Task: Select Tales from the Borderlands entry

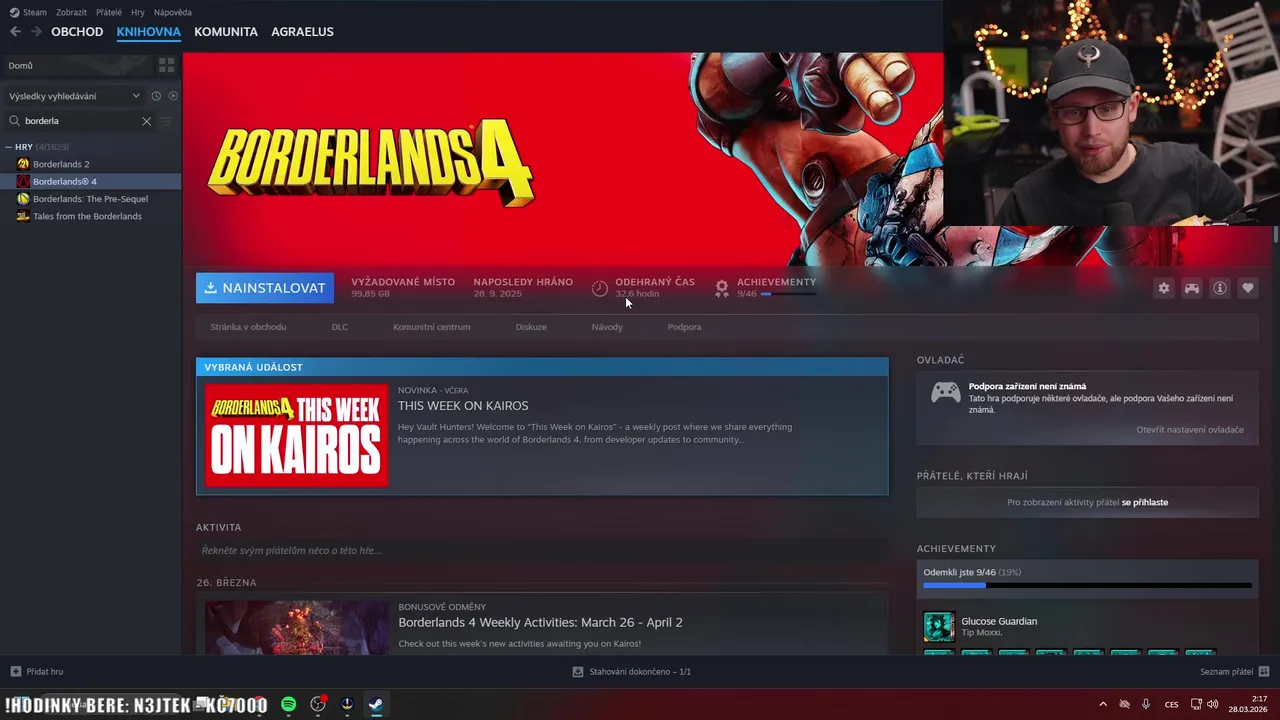Action: pyautogui.click(x=91, y=216)
